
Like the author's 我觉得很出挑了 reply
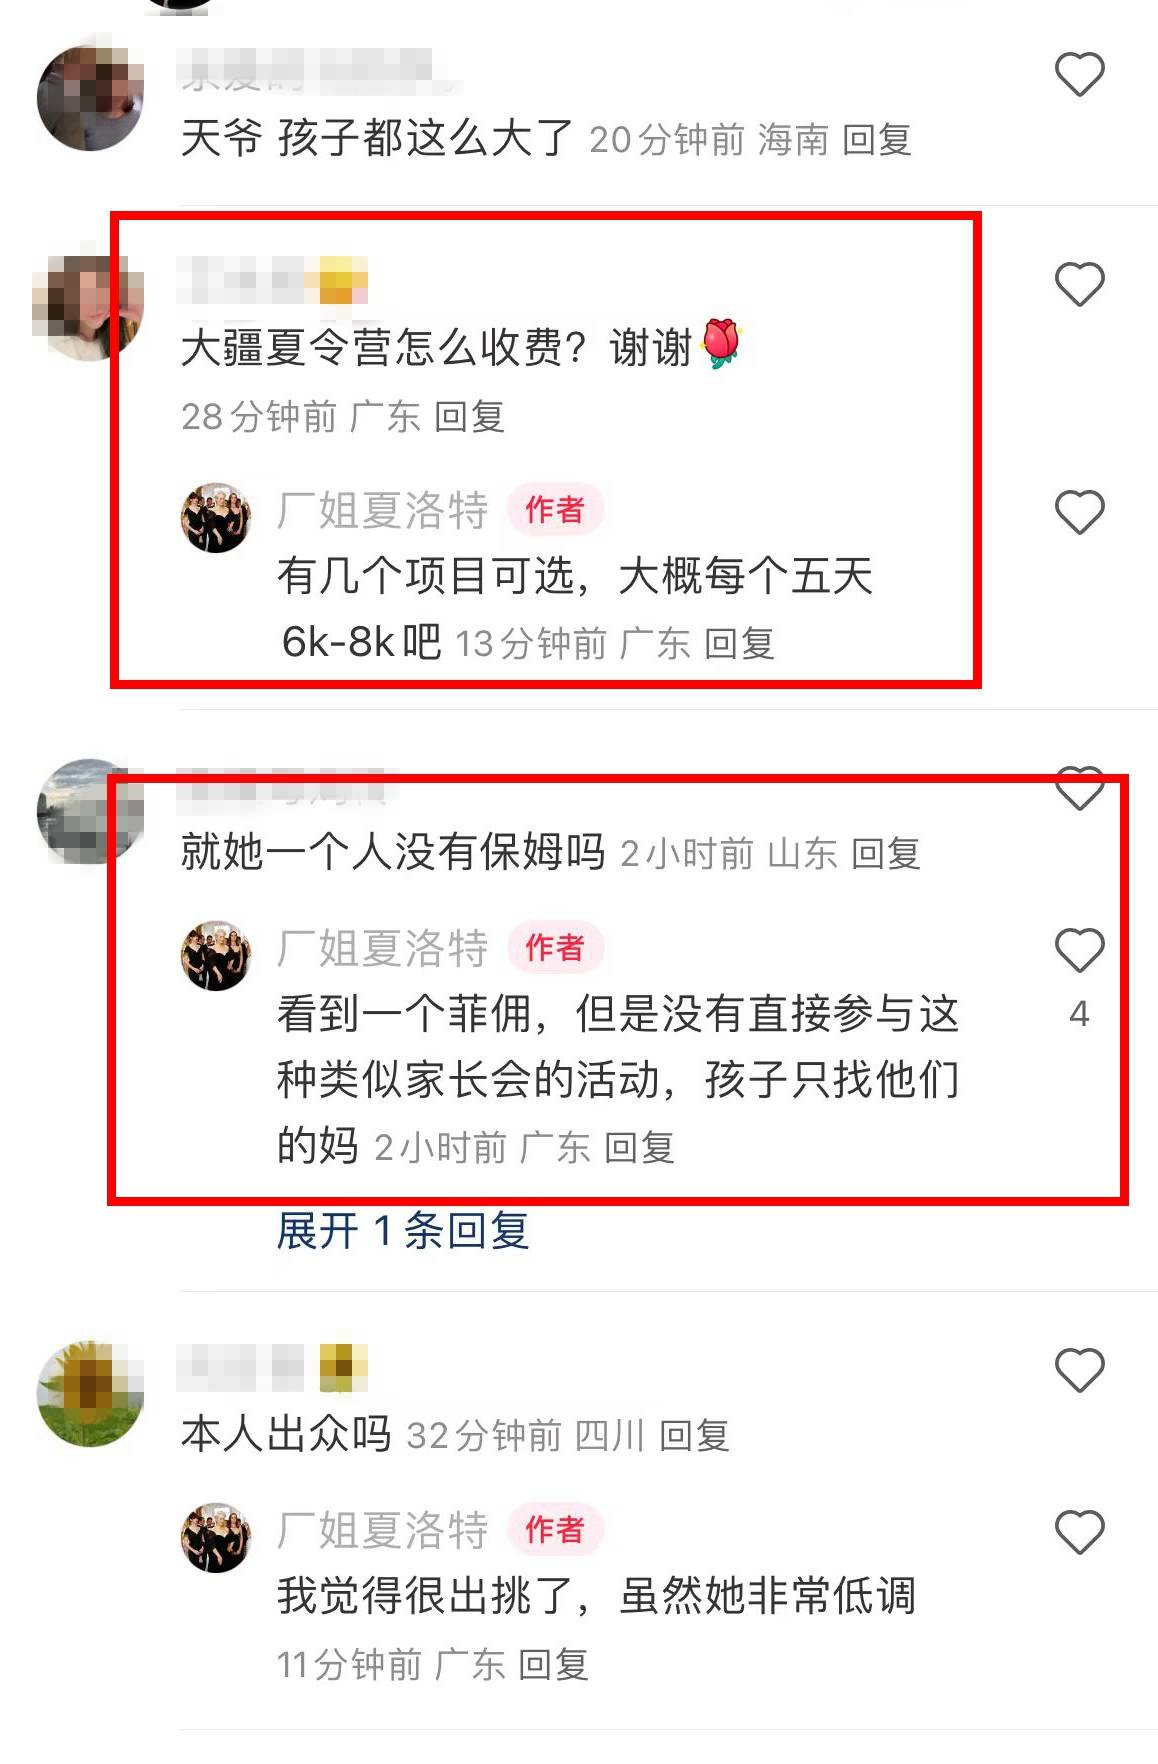[x=1079, y=1532]
